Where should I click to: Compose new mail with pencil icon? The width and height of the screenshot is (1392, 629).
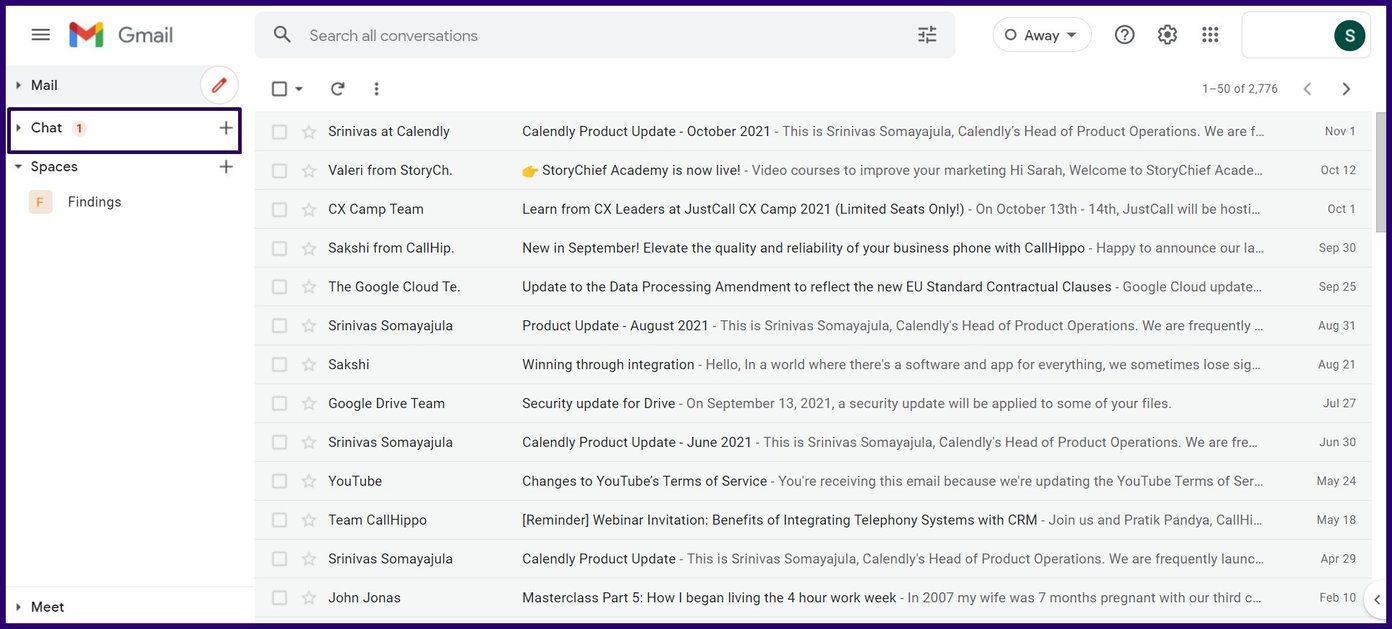(219, 85)
